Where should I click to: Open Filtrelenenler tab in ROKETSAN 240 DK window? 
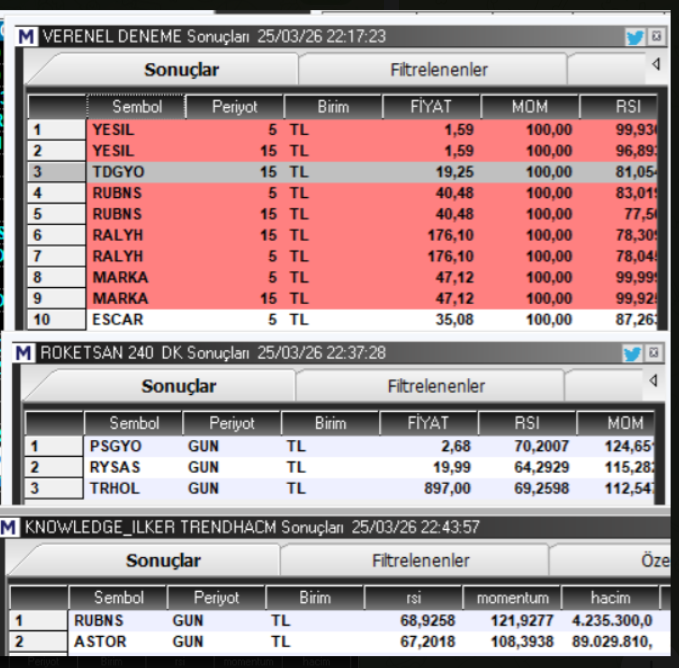click(x=436, y=386)
